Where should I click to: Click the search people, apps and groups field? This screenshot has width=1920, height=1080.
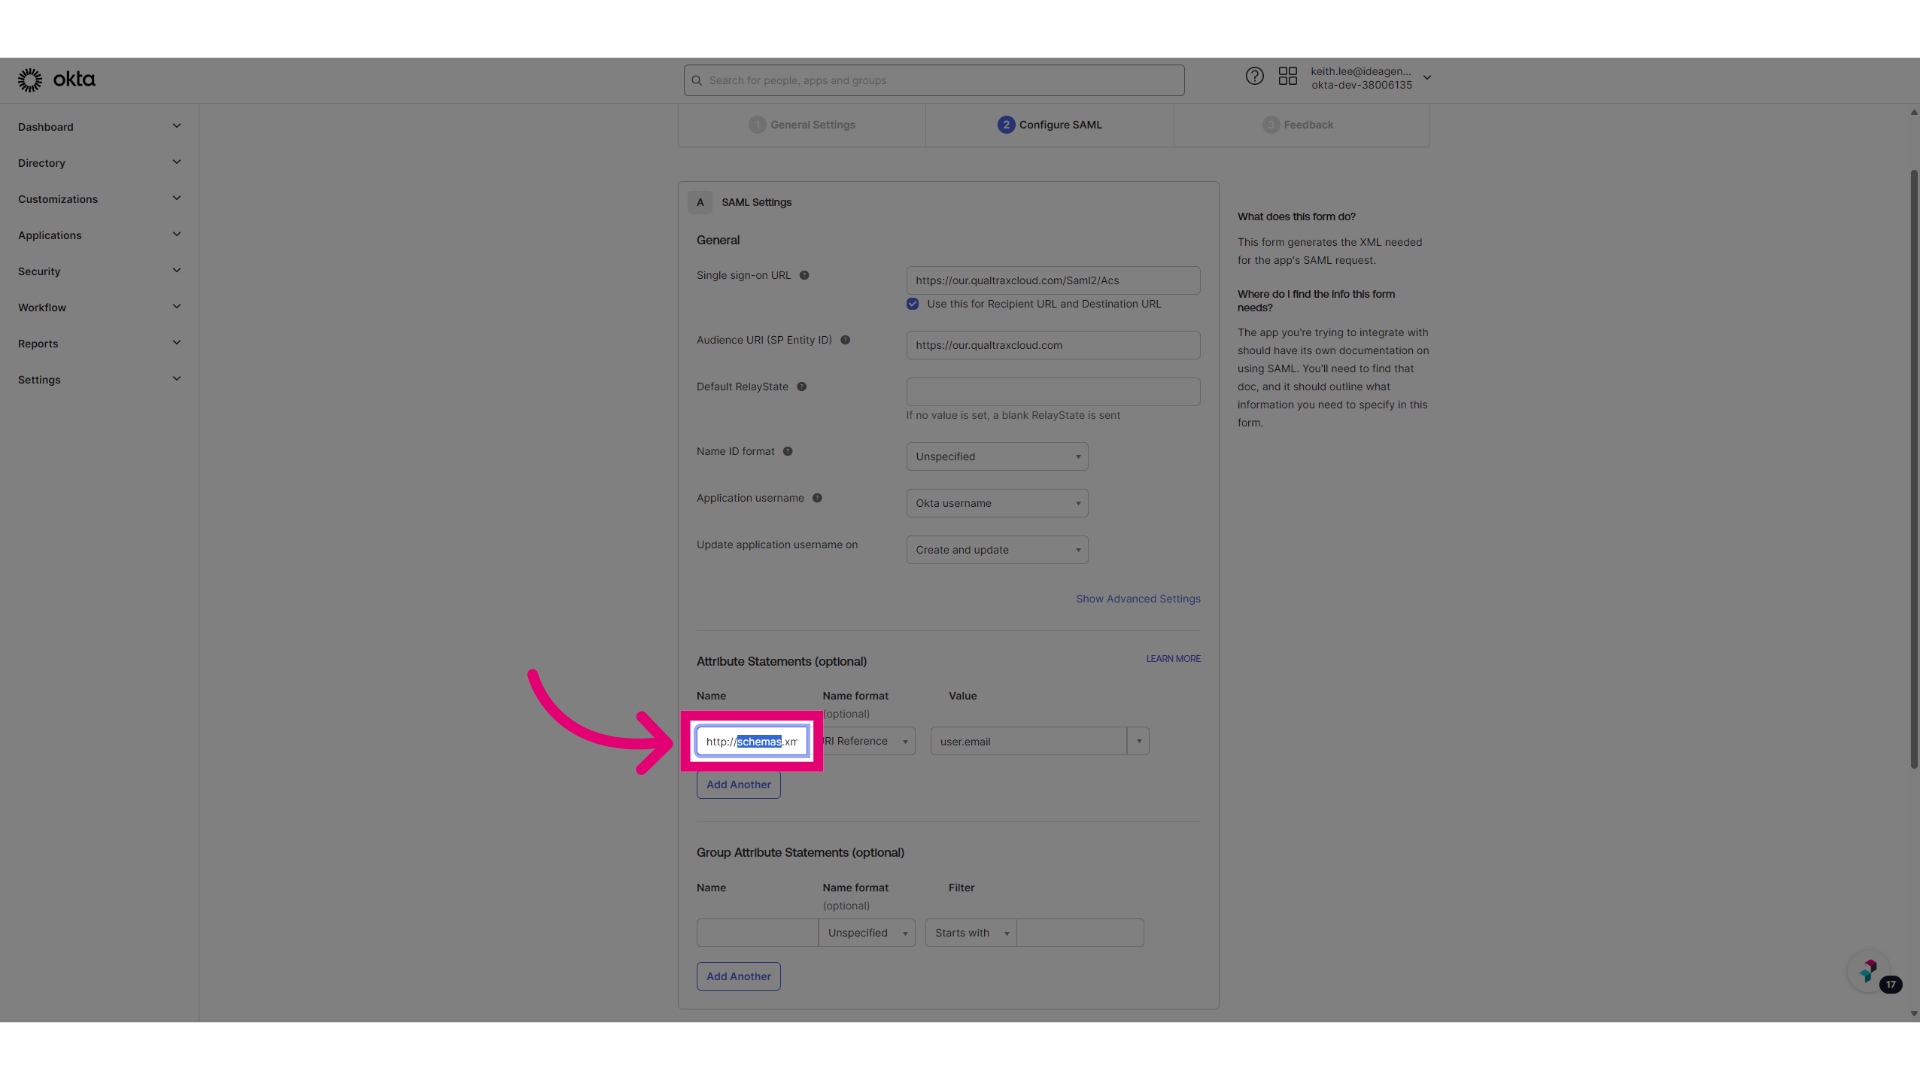click(934, 80)
